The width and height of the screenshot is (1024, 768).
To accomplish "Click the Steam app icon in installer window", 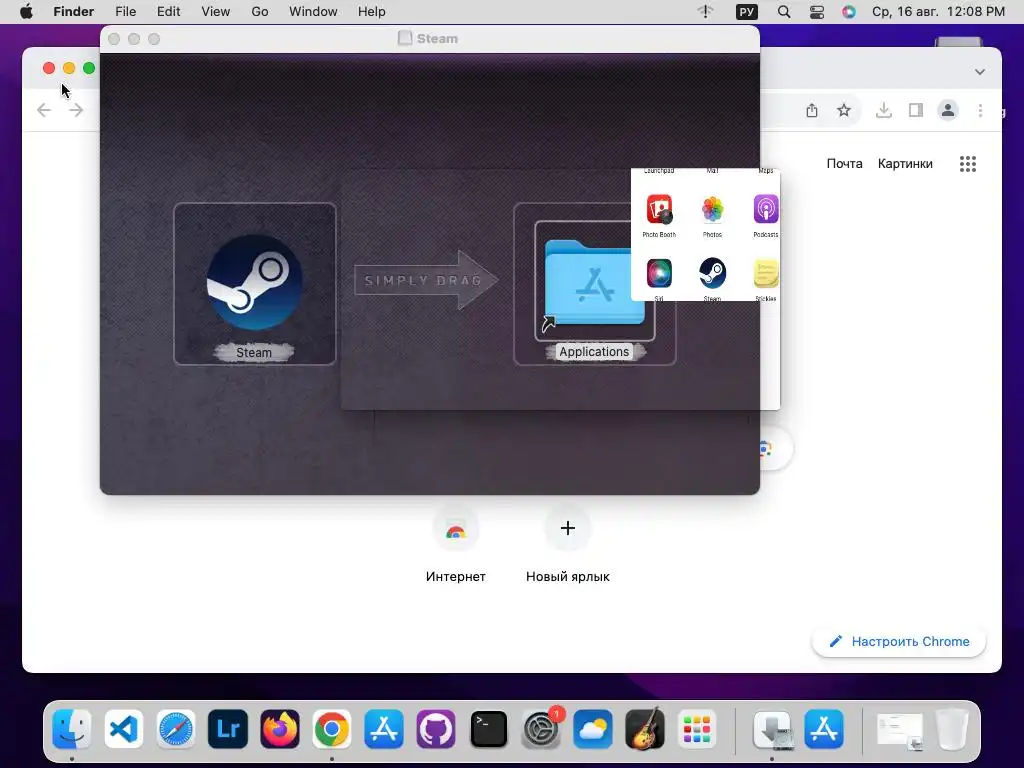I will (255, 282).
